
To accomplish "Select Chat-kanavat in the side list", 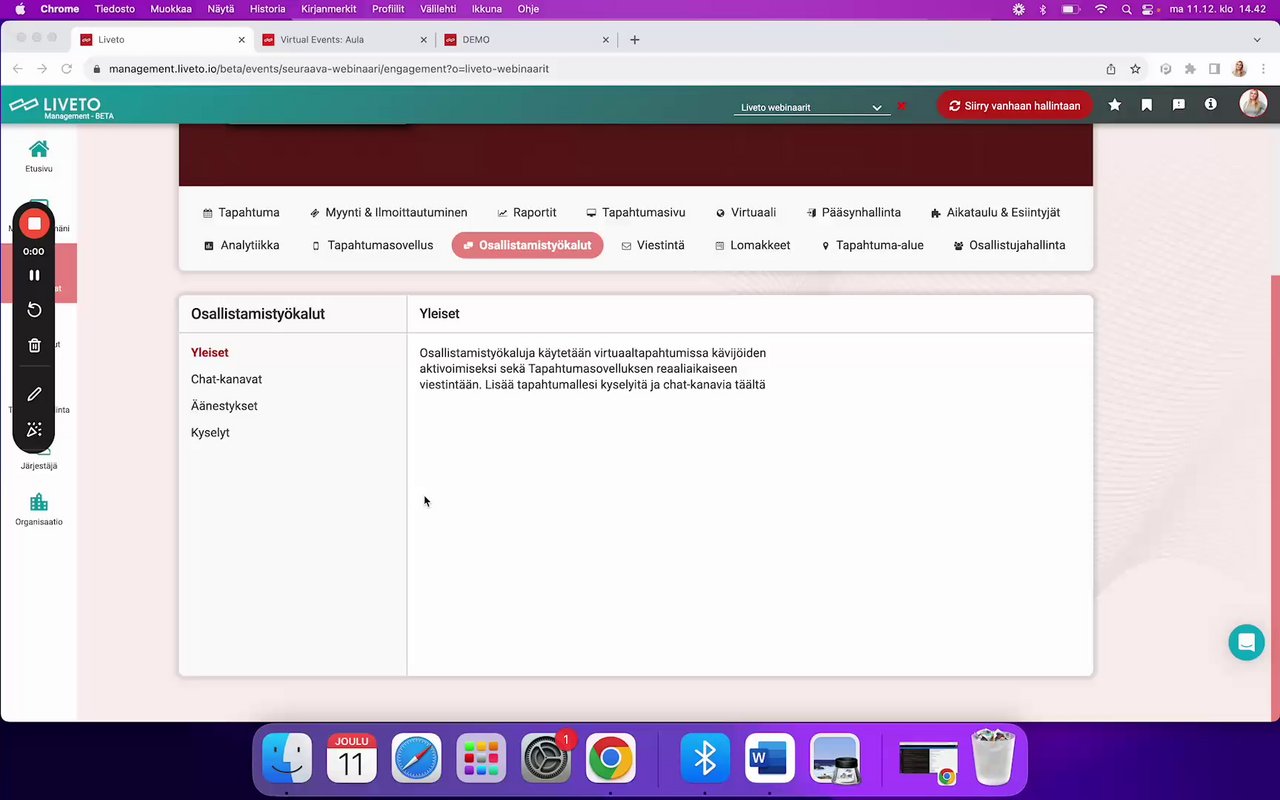I will 226,379.
